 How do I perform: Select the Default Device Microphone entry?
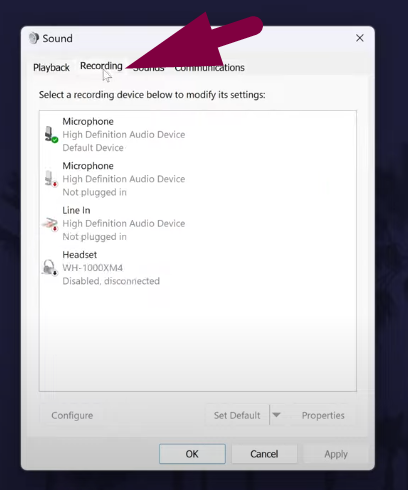[198, 135]
